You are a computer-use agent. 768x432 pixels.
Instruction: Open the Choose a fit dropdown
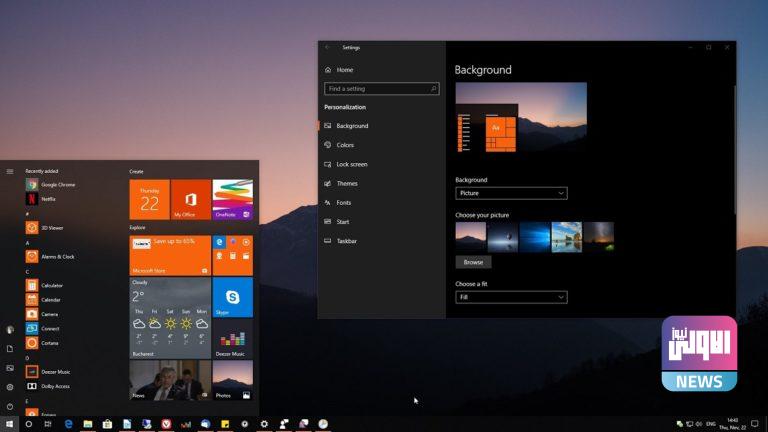click(x=511, y=297)
